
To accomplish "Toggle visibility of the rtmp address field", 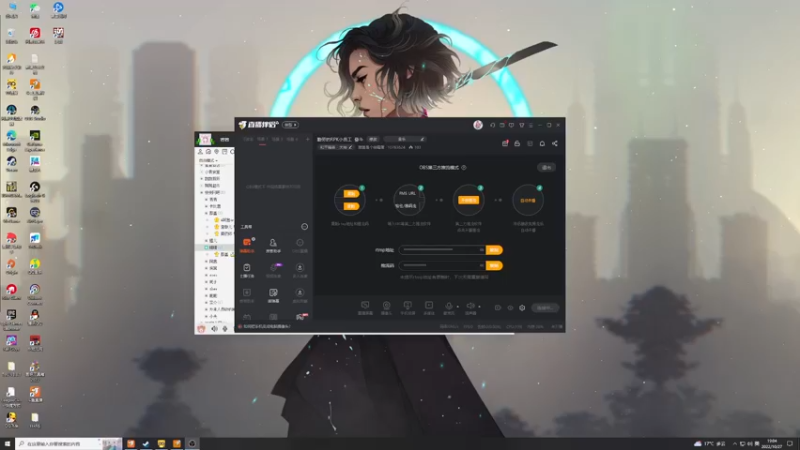I will click(x=481, y=250).
